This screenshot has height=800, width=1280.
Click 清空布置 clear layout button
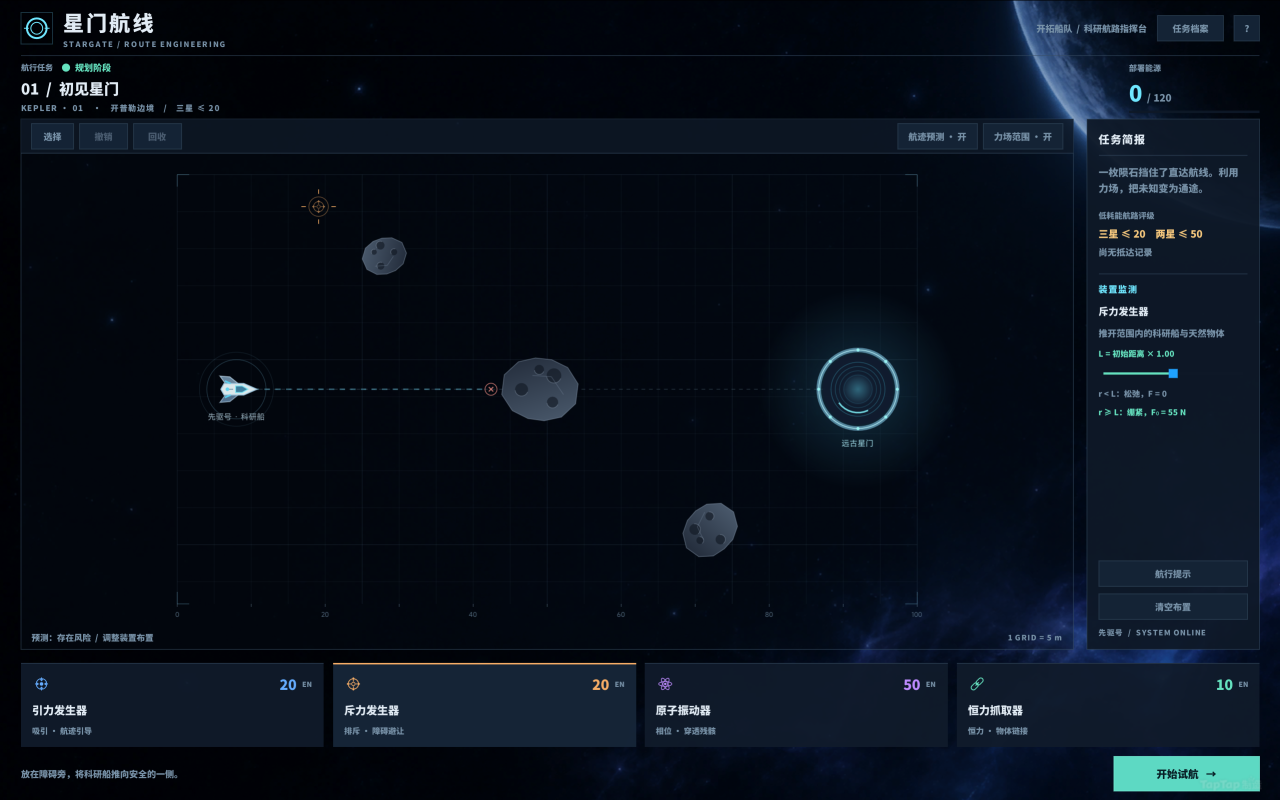point(1172,607)
